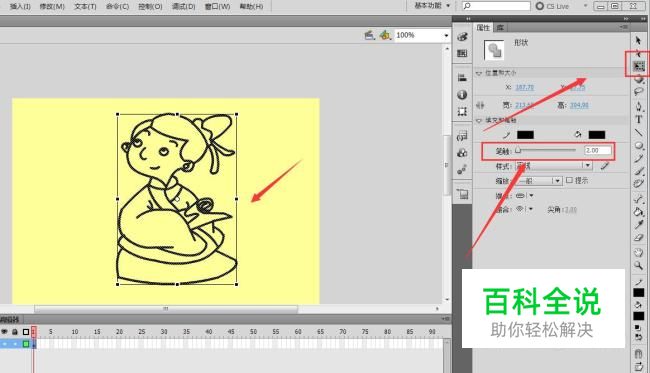Switch to the 库 library tab
Viewport: 650px width, 373px height.
tap(500, 27)
